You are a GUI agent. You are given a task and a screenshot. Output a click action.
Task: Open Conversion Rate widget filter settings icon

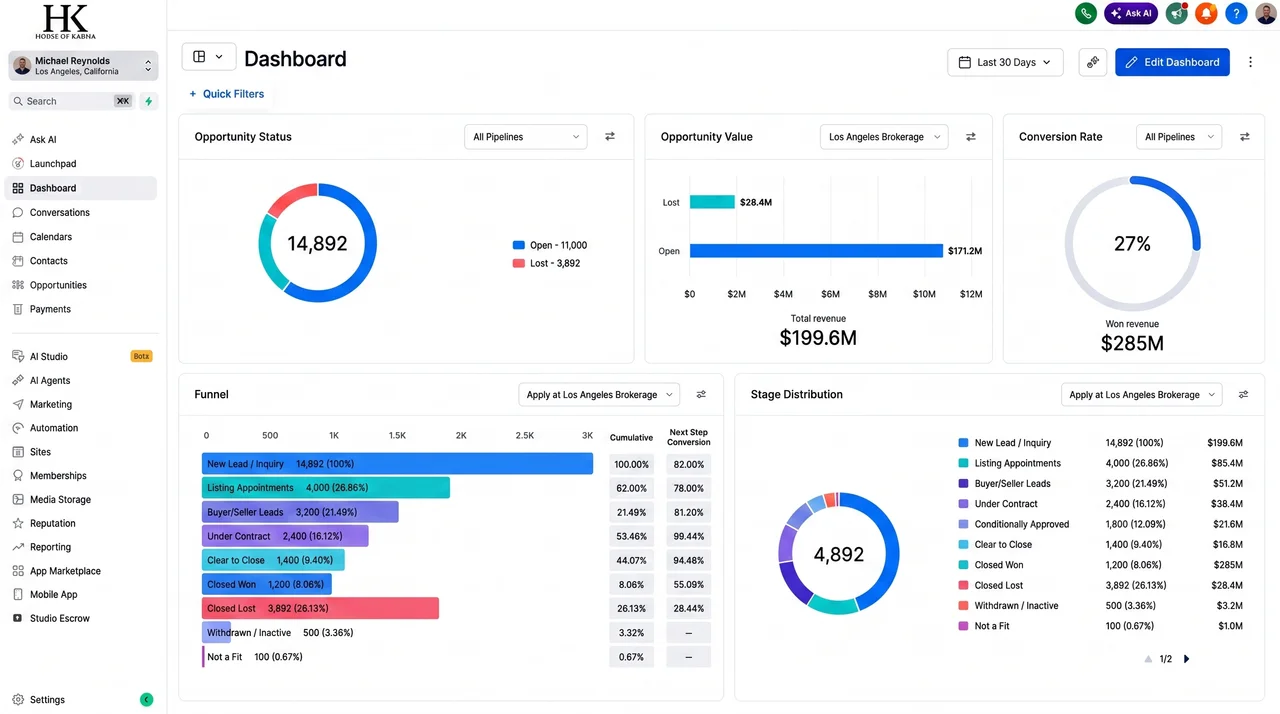(x=1245, y=137)
